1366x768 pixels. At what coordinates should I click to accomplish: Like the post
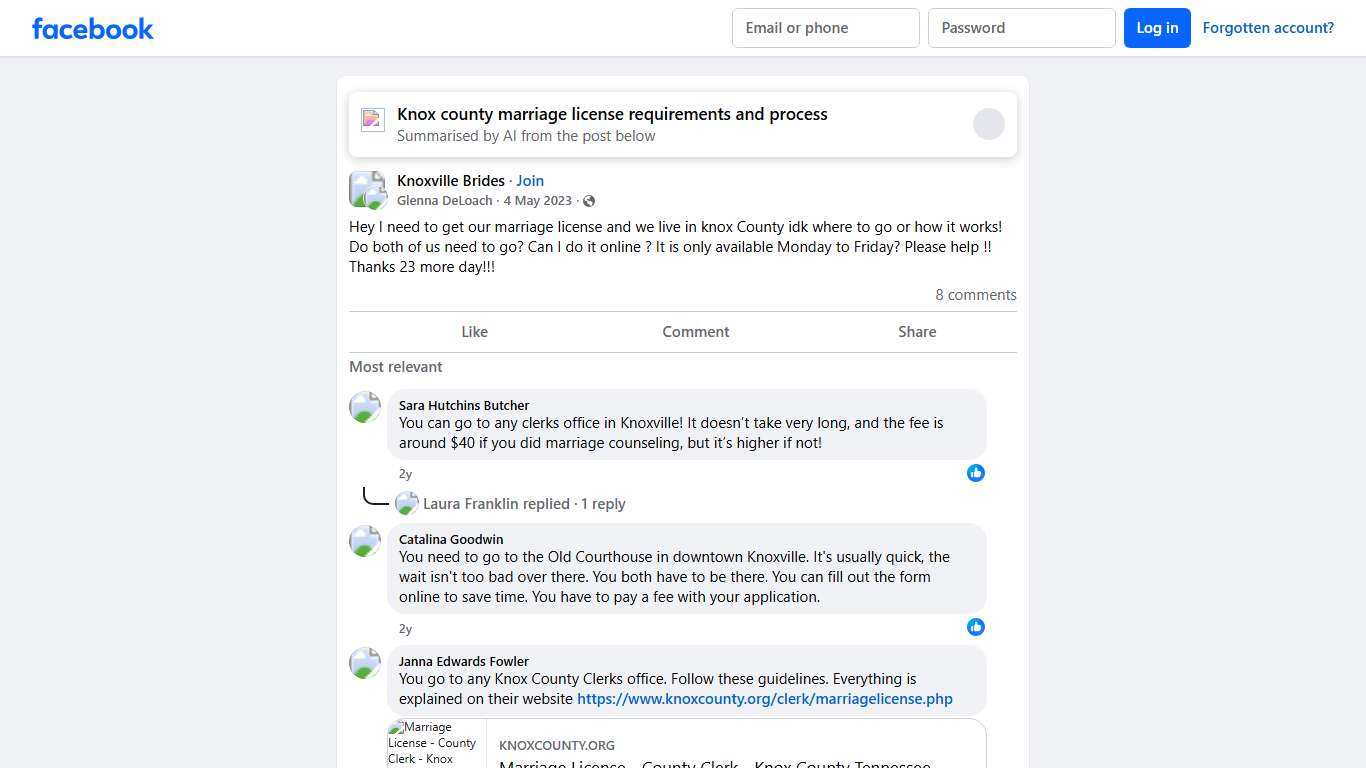[x=474, y=332]
